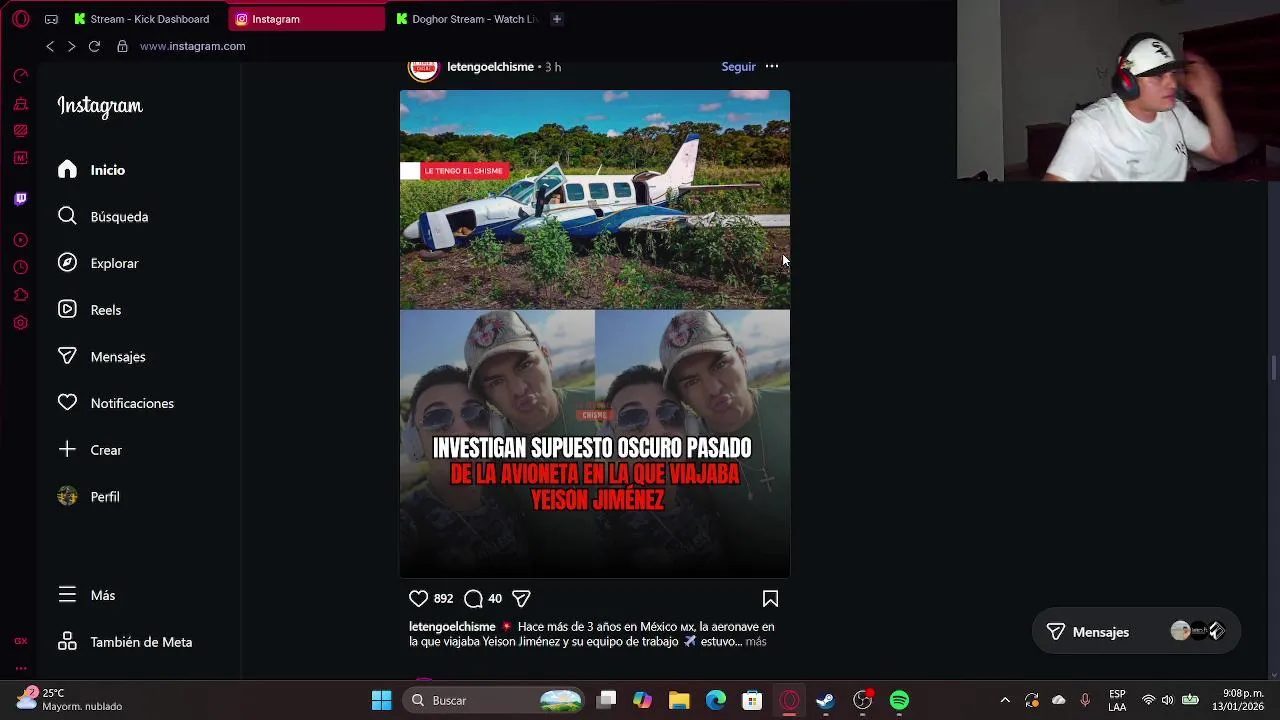The height and width of the screenshot is (720, 1280).
Task: Open Task View on taskbar
Action: (606, 700)
